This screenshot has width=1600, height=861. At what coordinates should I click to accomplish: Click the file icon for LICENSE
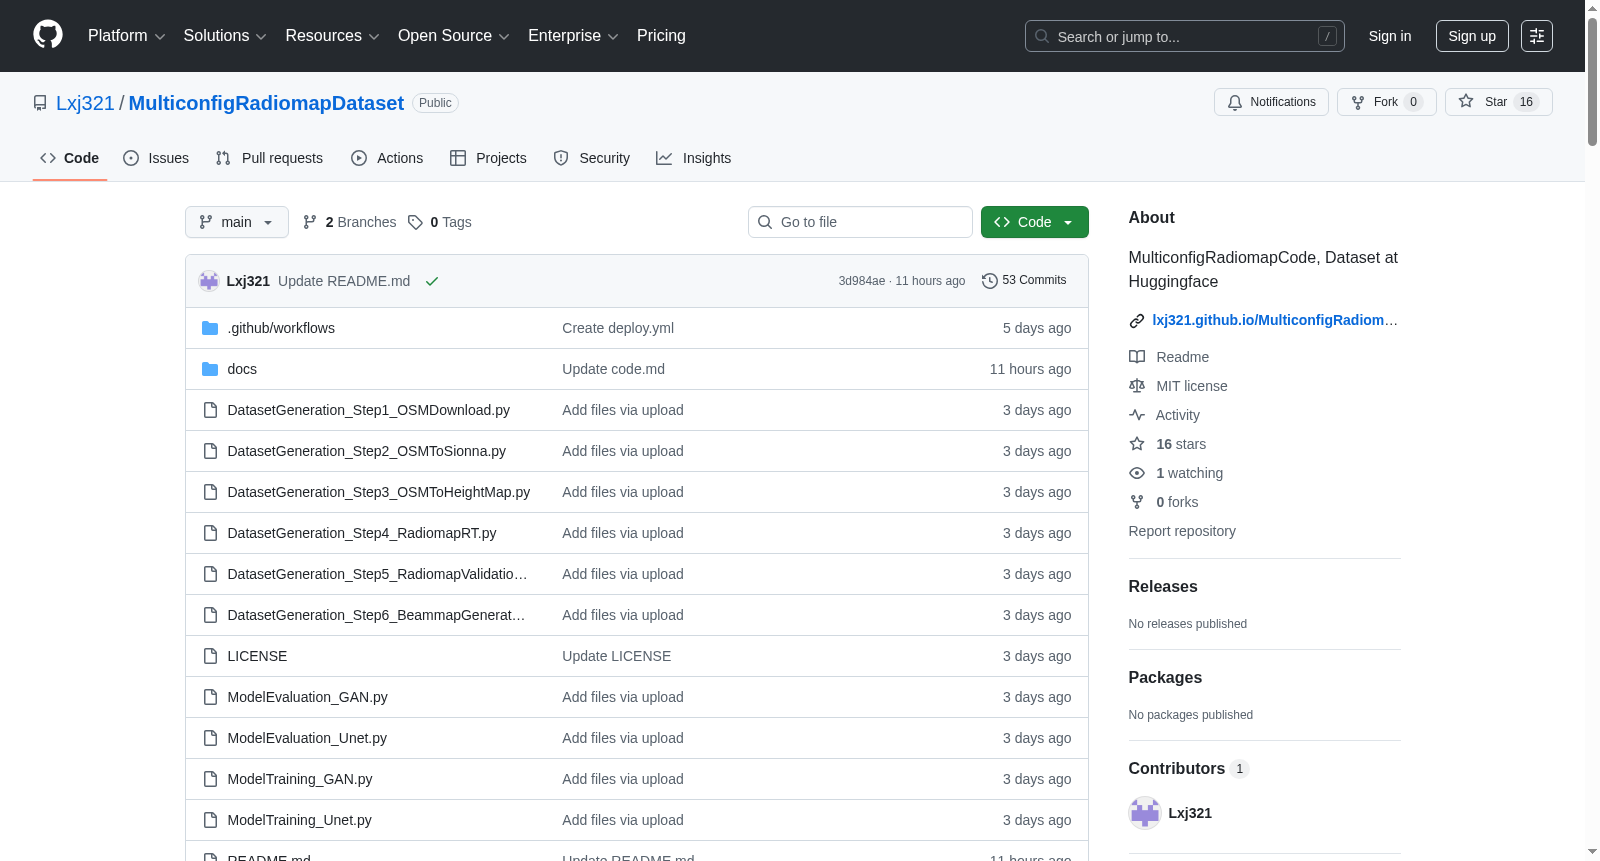pos(210,656)
